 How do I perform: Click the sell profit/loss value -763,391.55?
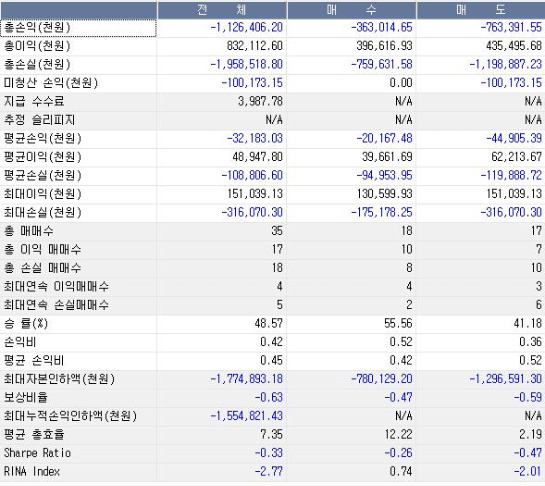pos(511,27)
